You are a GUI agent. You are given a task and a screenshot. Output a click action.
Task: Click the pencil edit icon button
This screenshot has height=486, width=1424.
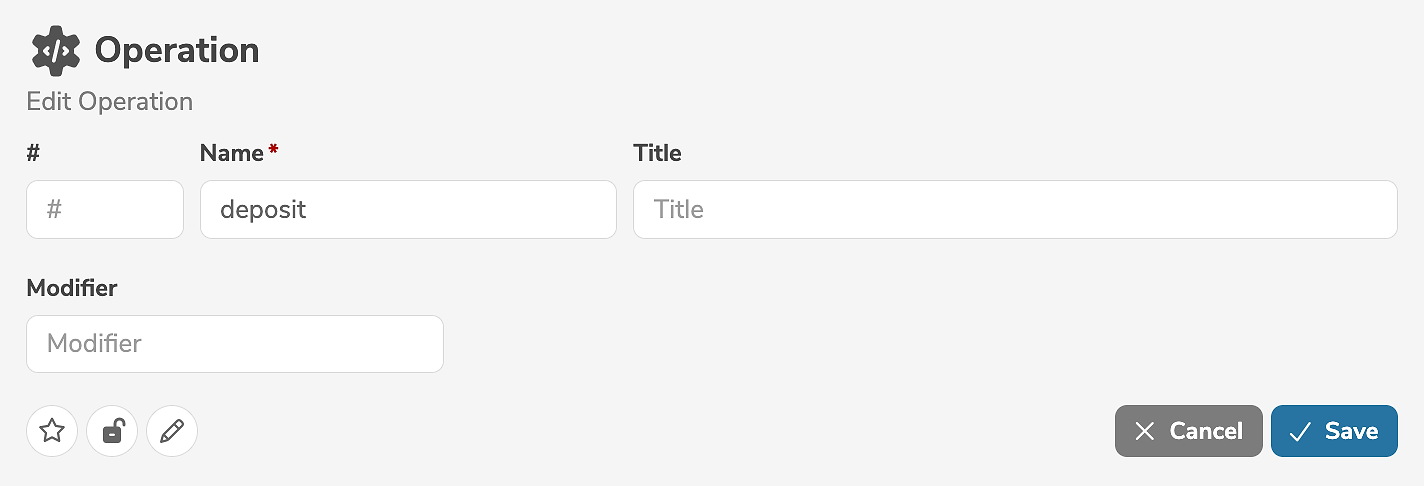[172, 431]
